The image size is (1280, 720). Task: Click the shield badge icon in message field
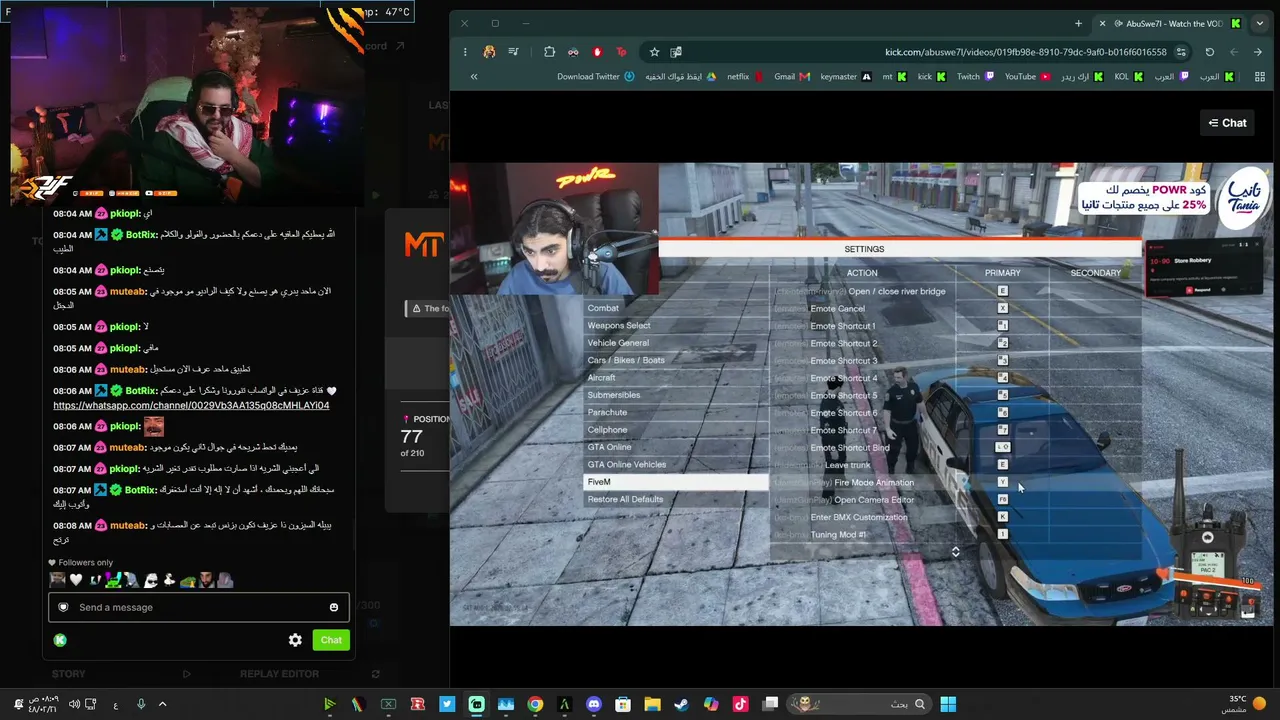point(64,607)
